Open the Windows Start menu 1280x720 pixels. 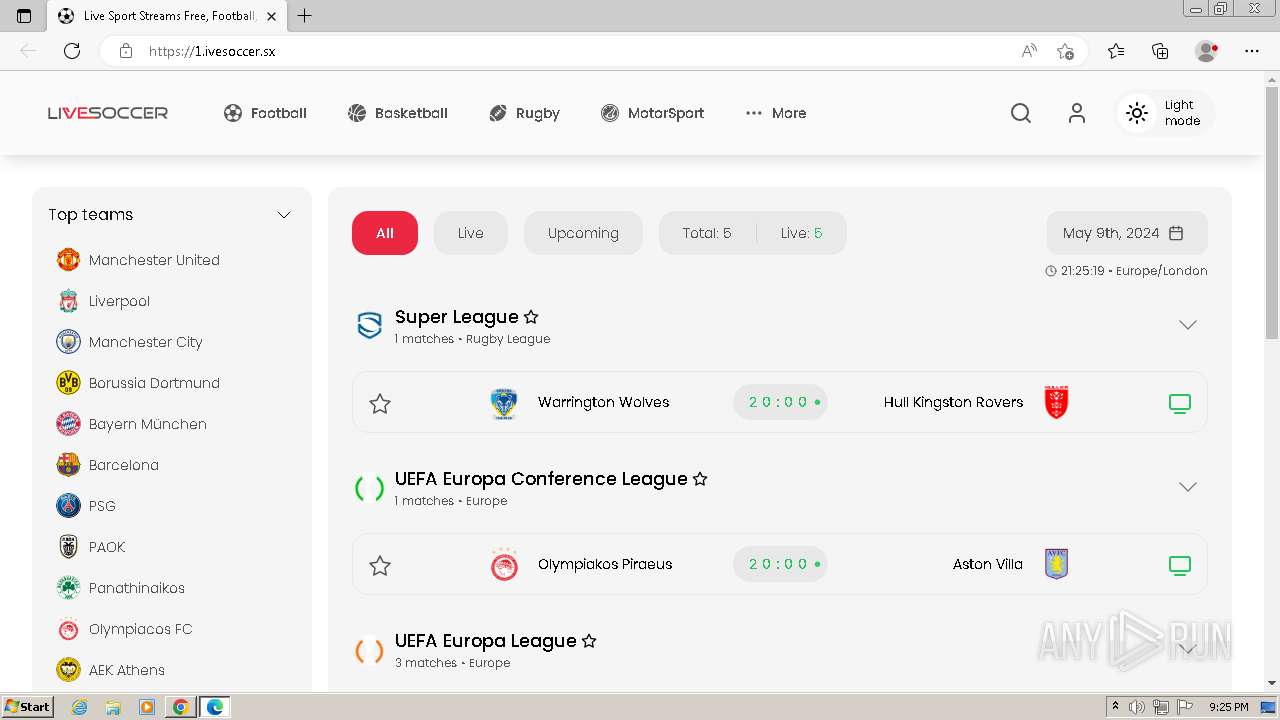coord(28,707)
